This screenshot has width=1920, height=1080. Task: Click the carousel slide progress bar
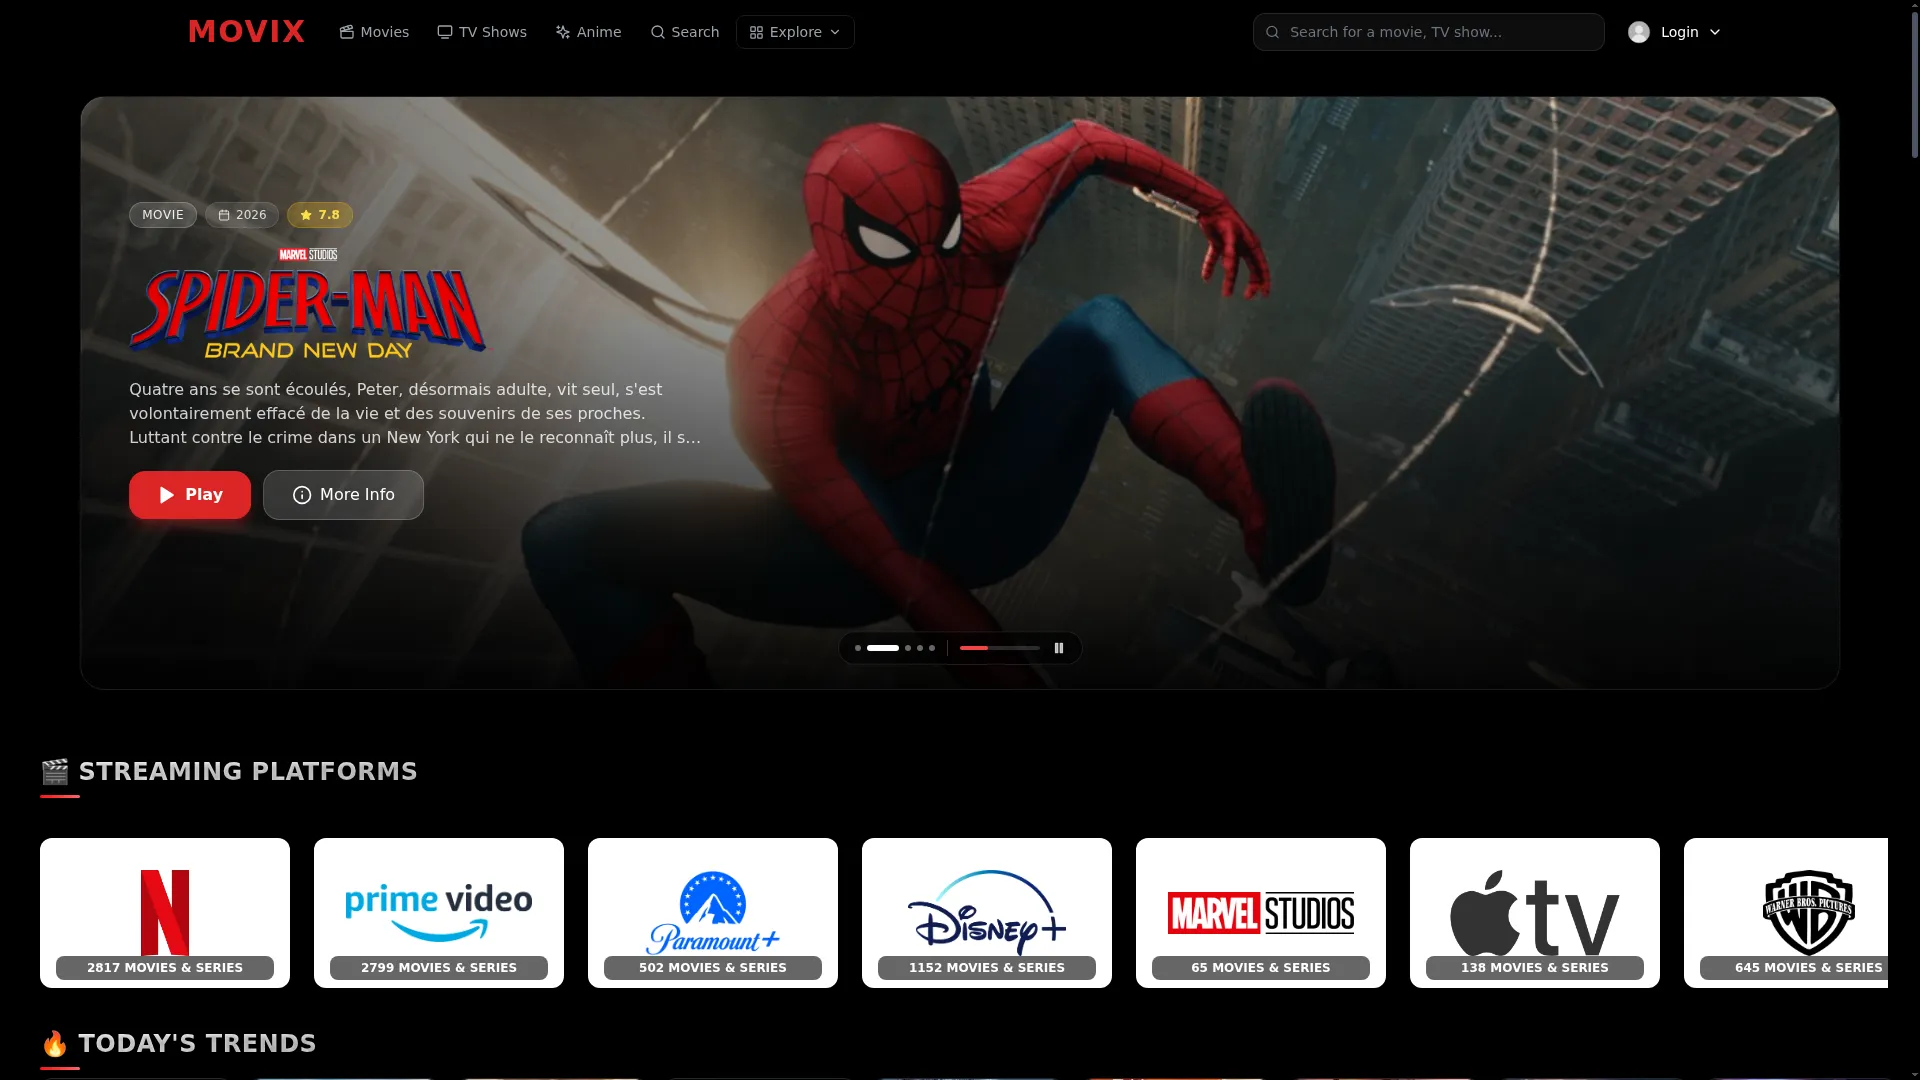point(1000,648)
